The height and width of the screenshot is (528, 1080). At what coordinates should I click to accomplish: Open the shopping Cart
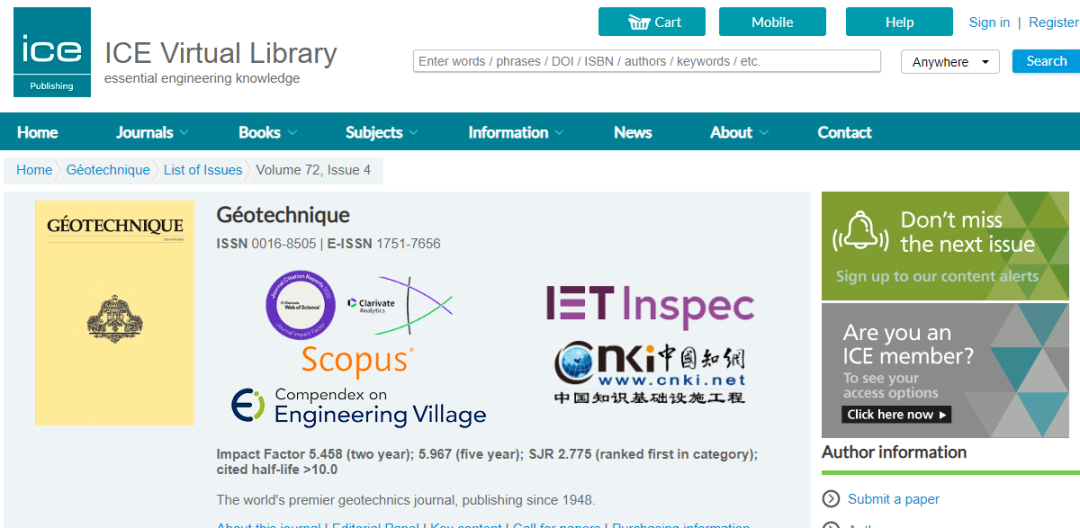click(x=652, y=22)
